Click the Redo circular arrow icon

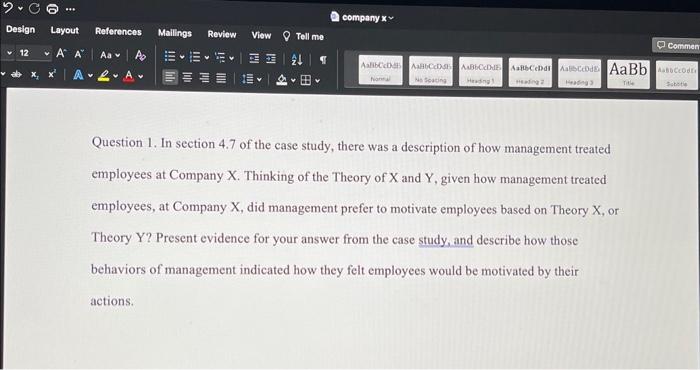35,8
